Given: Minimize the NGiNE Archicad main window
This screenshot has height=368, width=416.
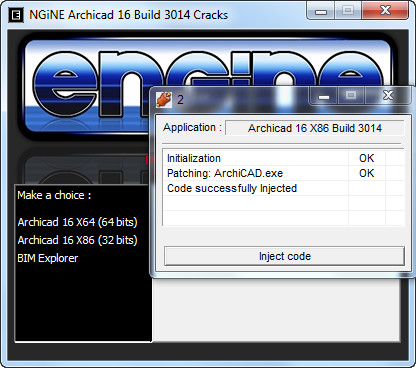Looking at the screenshot, I should point(321,11).
